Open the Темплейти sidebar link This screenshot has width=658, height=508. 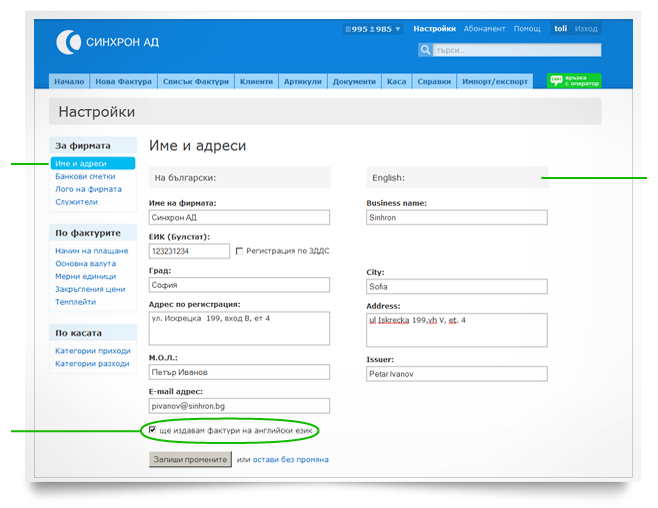click(76, 302)
